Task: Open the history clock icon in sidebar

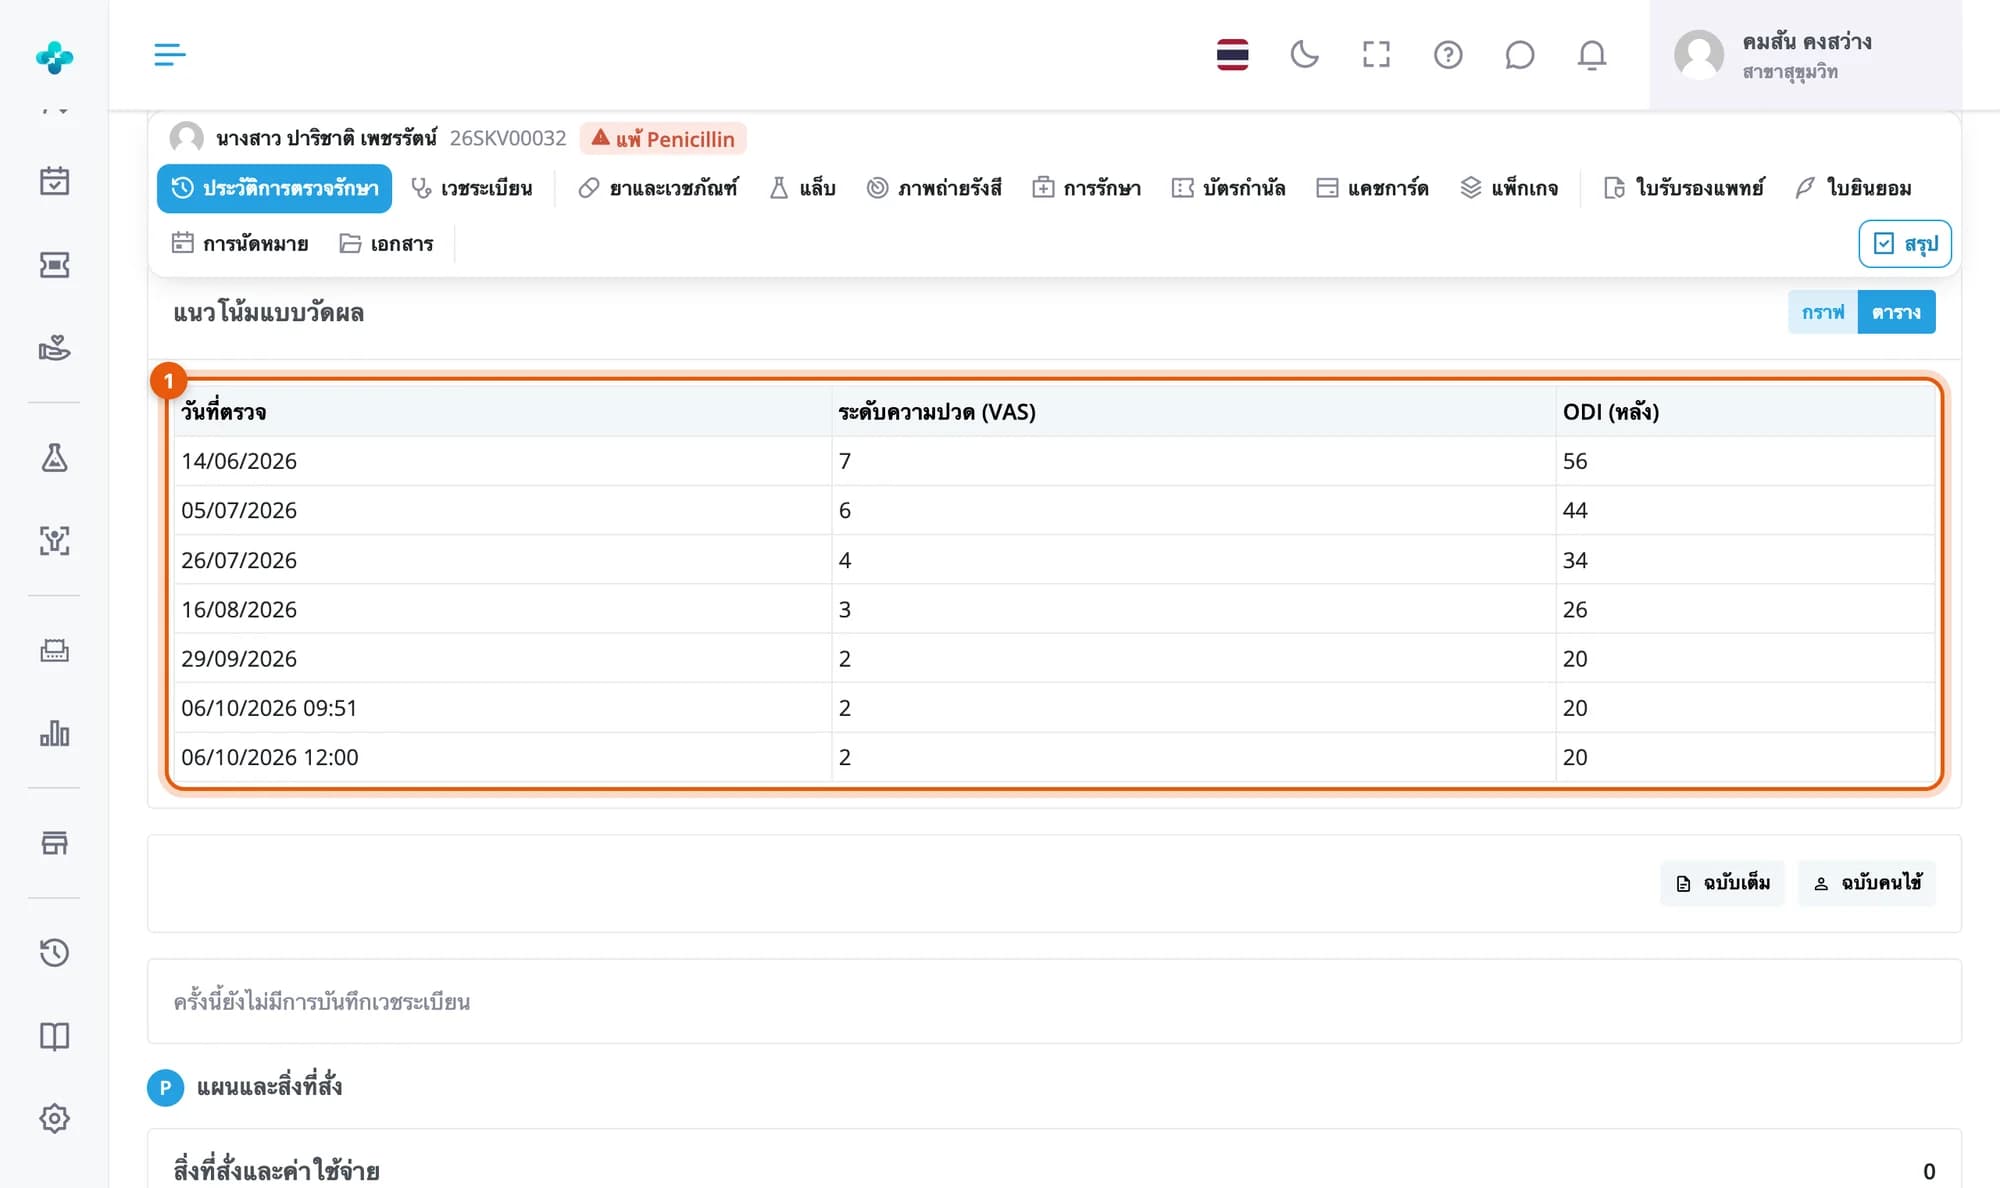Action: pyautogui.click(x=54, y=952)
